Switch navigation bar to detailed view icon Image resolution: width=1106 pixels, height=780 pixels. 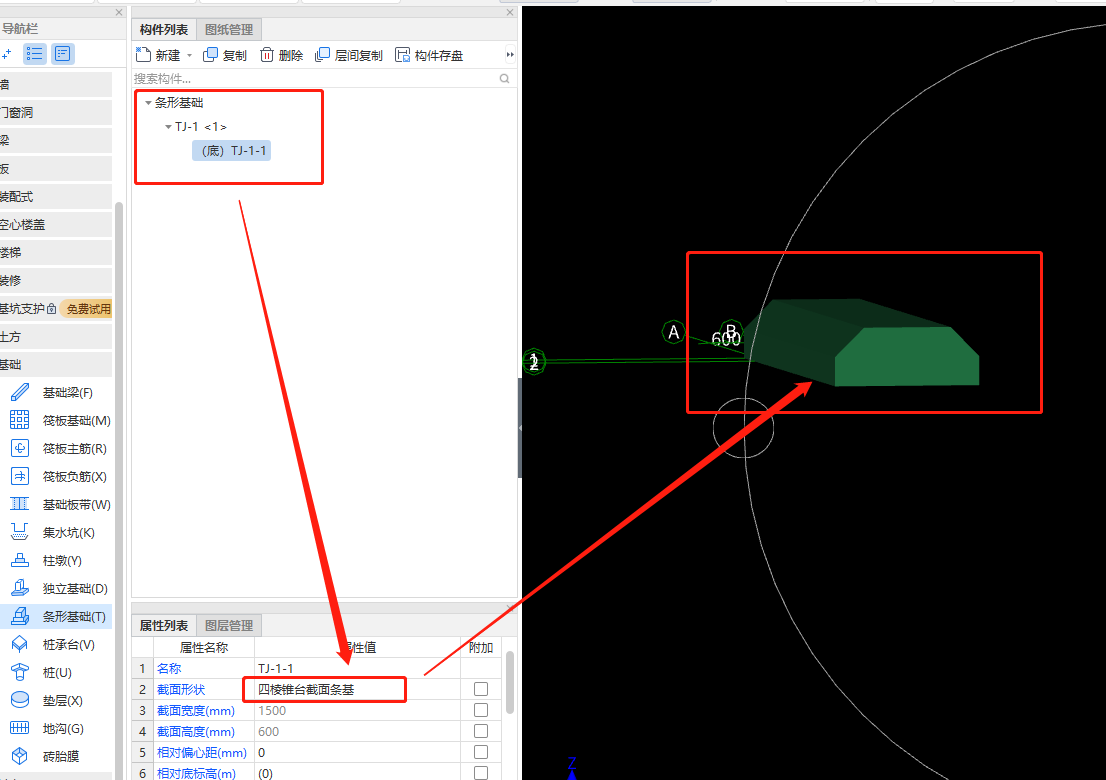point(62,54)
